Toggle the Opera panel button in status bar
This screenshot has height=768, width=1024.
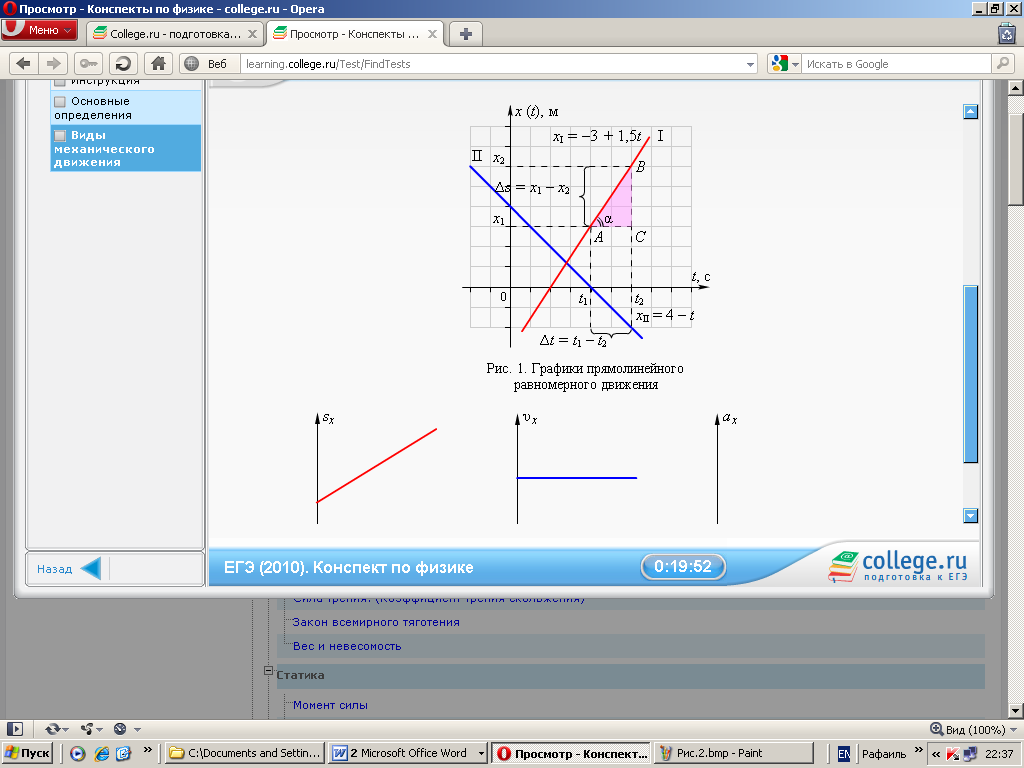14,729
